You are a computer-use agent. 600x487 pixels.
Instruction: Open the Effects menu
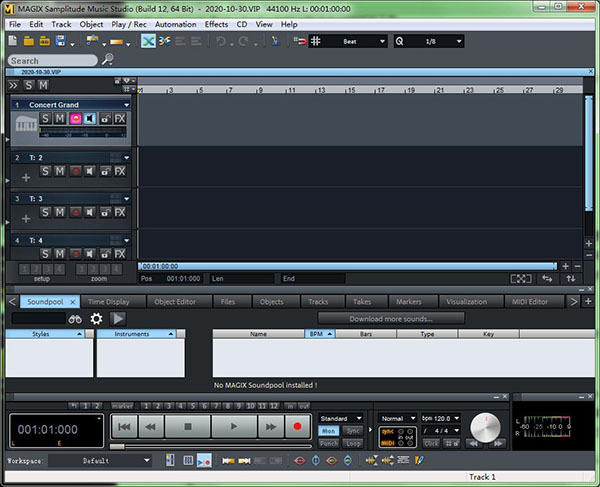pyautogui.click(x=216, y=24)
